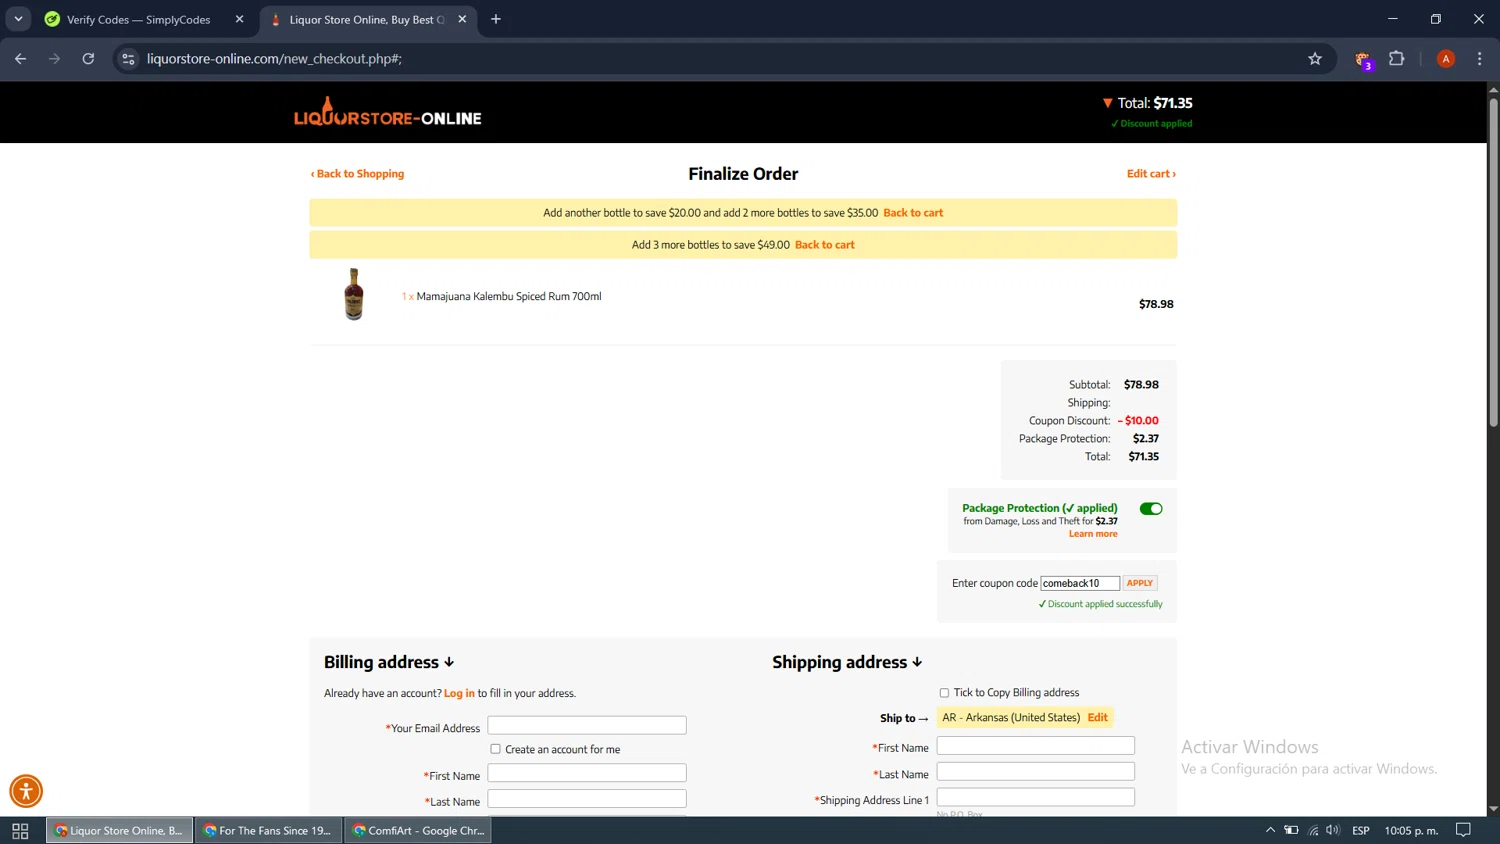The image size is (1500, 844).
Task: Click the APPLY coupon button
Action: pos(1140,583)
